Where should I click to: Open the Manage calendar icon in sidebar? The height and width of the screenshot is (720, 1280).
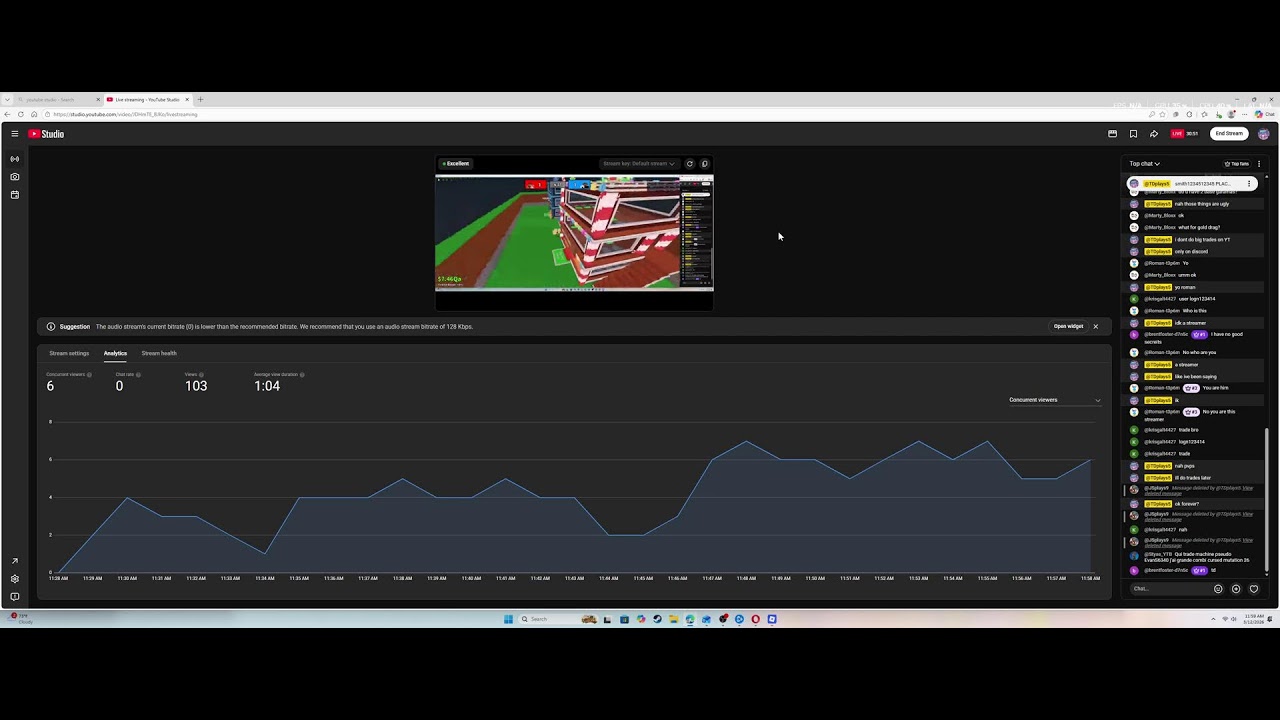[x=14, y=195]
